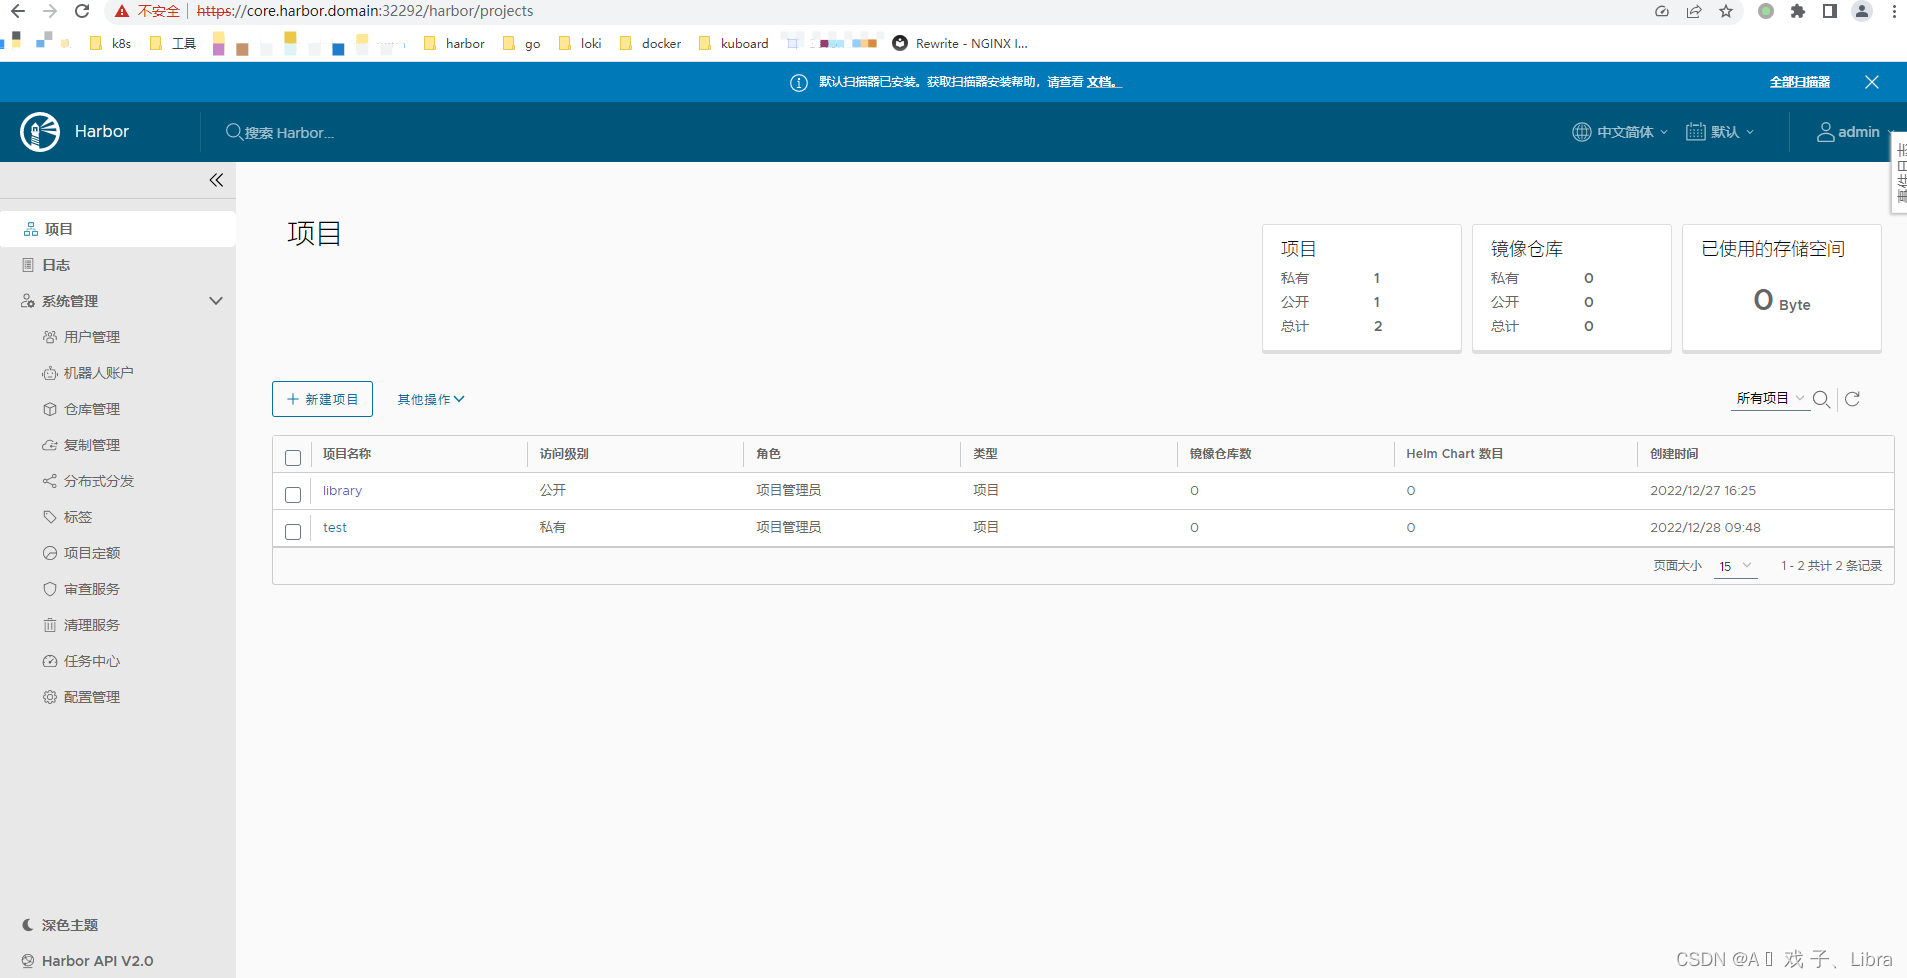Screen dimensions: 1907x978
Task: Sort by 创建时间 column header
Action: point(1674,454)
